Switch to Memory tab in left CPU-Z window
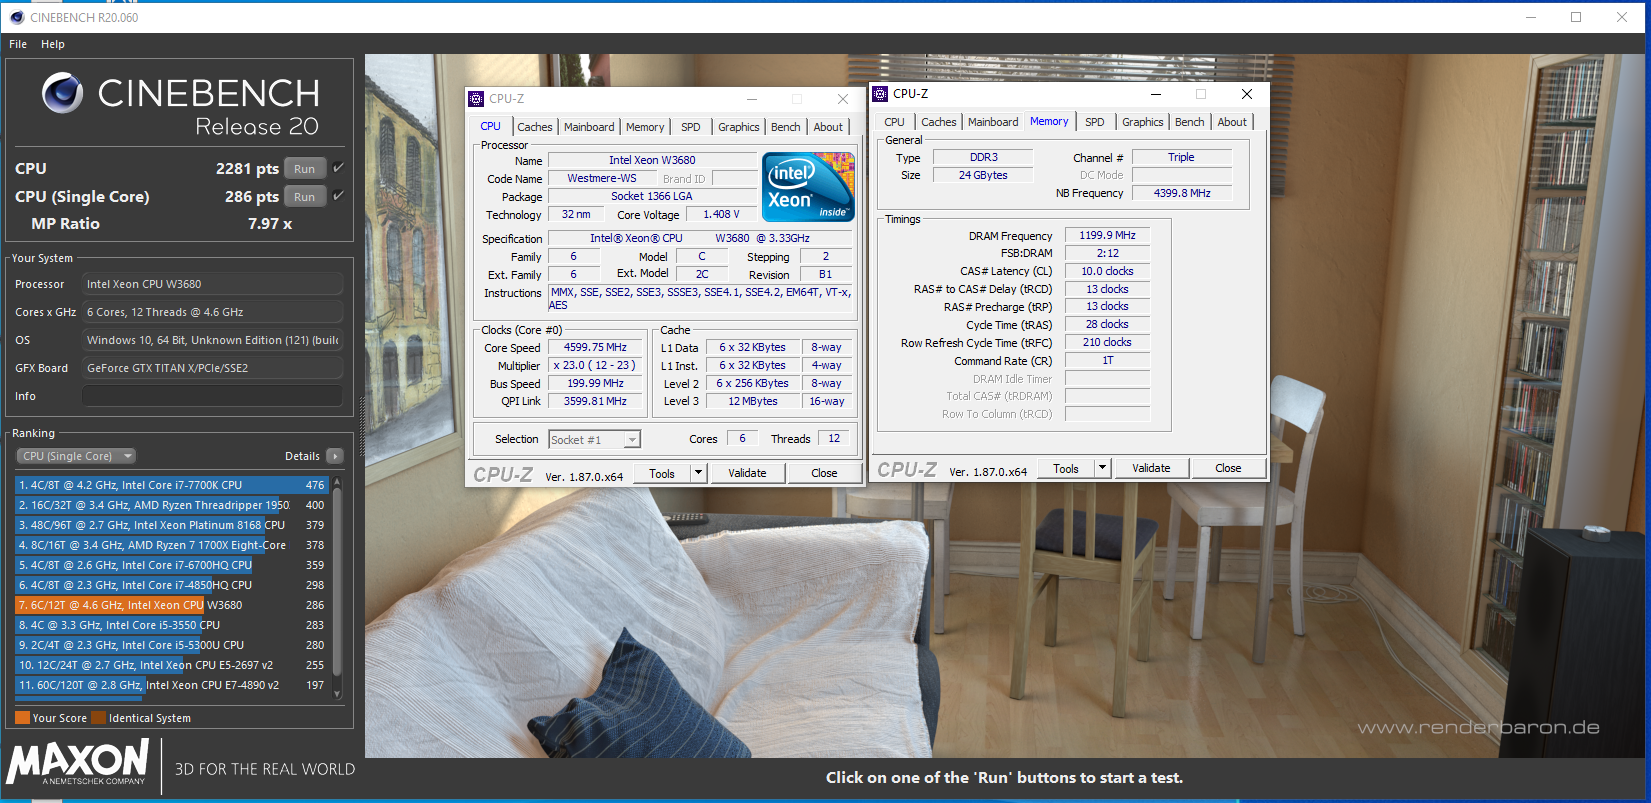The image size is (1651, 803). (x=645, y=127)
